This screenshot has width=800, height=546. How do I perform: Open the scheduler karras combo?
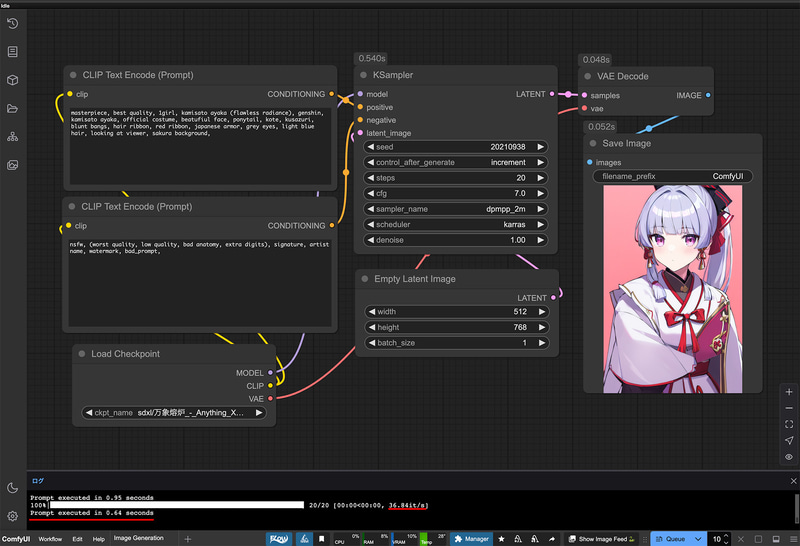[x=456, y=225]
